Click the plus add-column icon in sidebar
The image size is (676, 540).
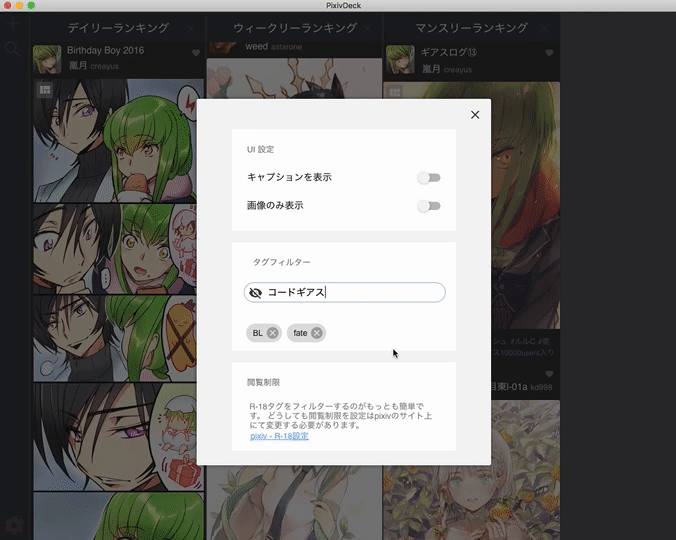[x=13, y=23]
